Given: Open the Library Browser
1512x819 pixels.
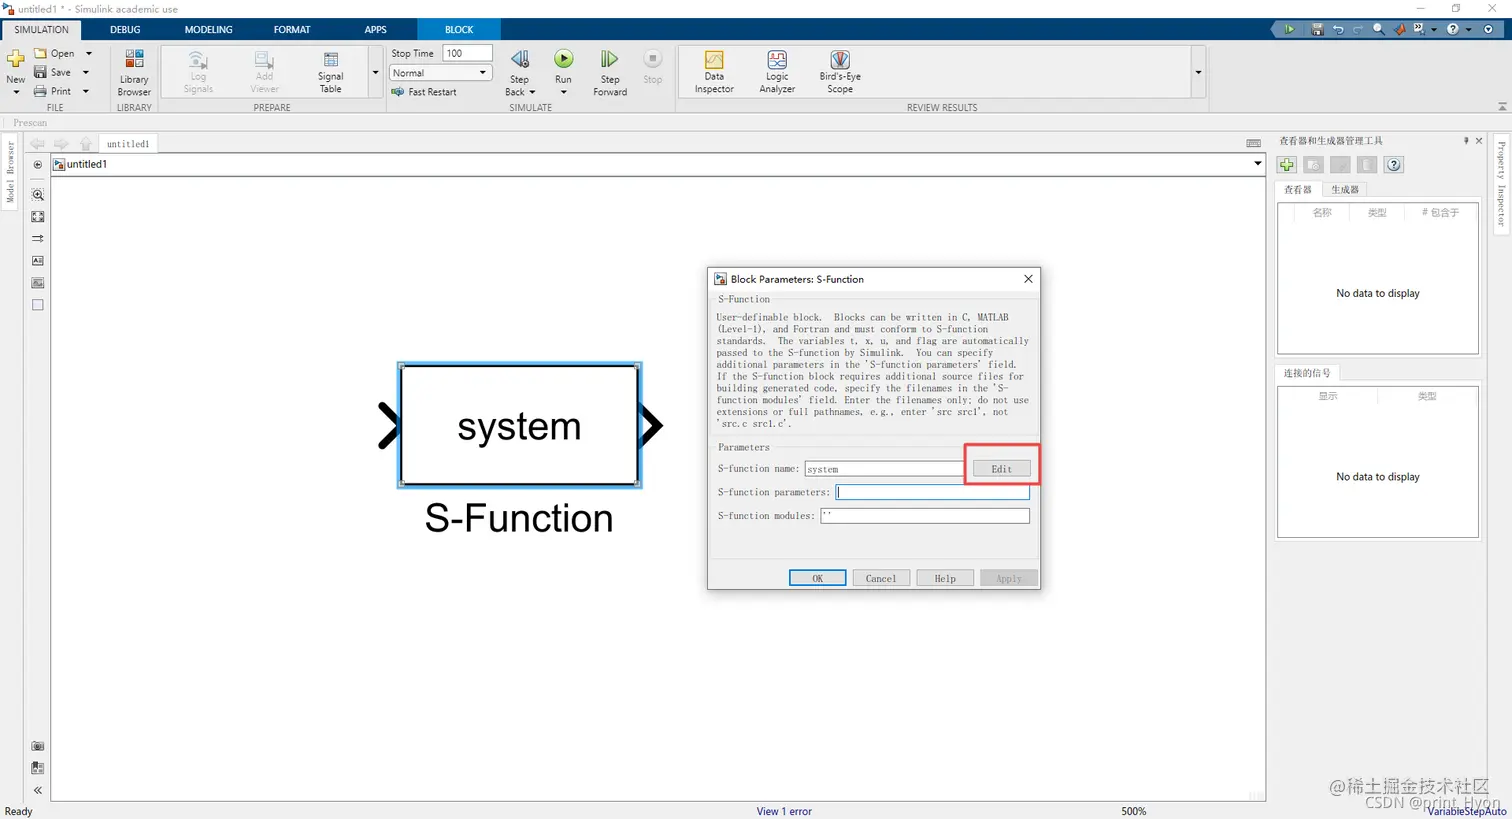Looking at the screenshot, I should click(134, 72).
